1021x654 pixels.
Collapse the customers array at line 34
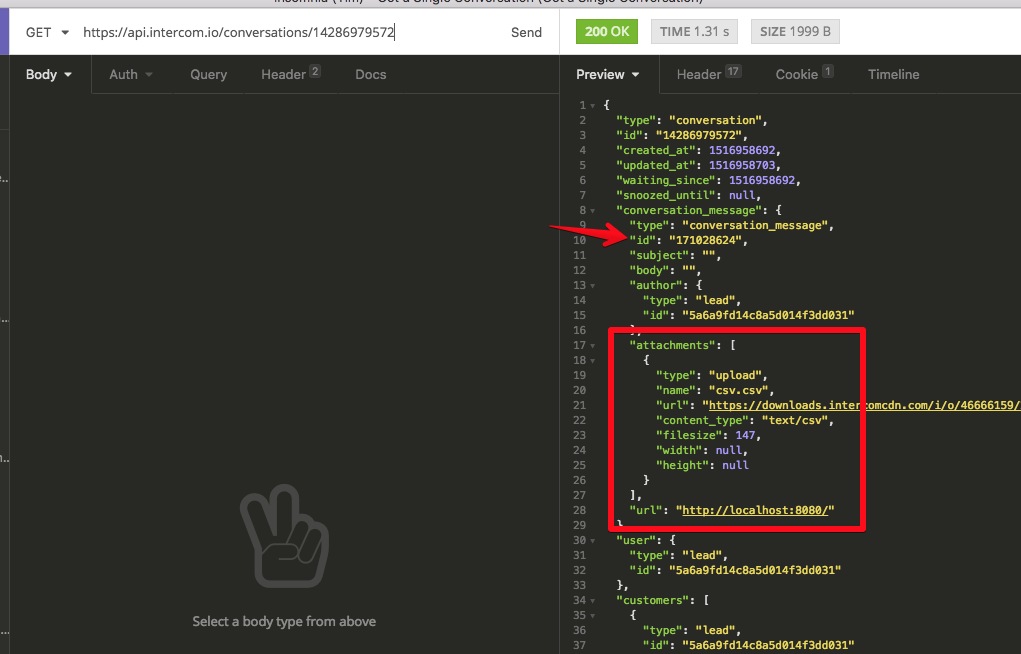tap(593, 601)
